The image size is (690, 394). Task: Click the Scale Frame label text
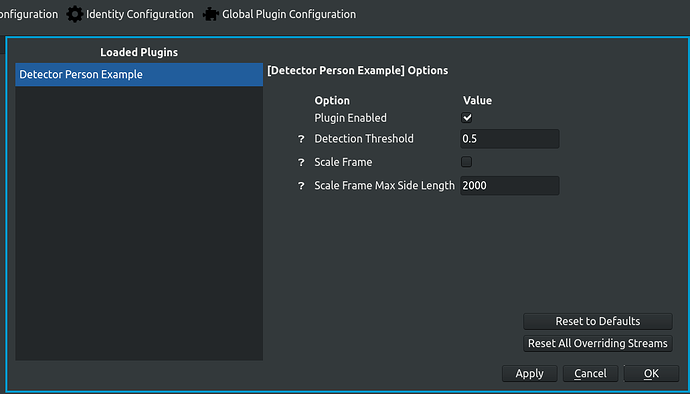[343, 162]
